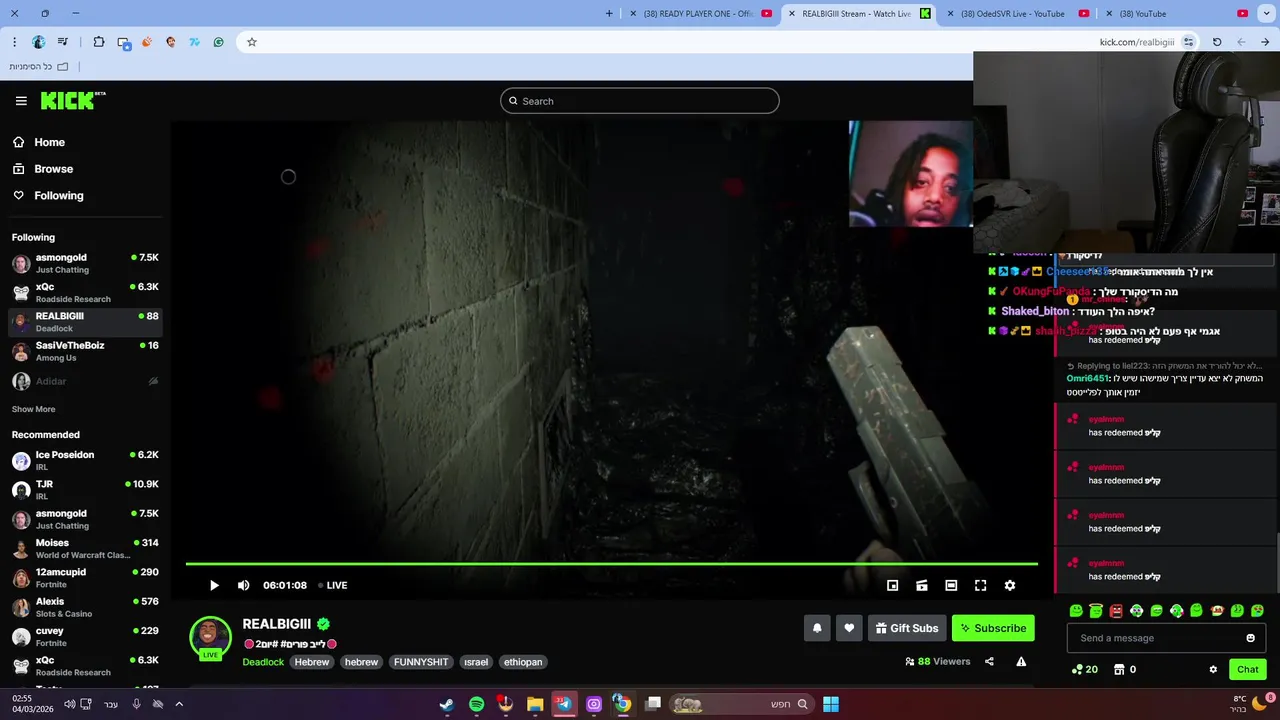Screen dimensions: 1280x720
Task: Send message with Chat button
Action: point(1248,670)
